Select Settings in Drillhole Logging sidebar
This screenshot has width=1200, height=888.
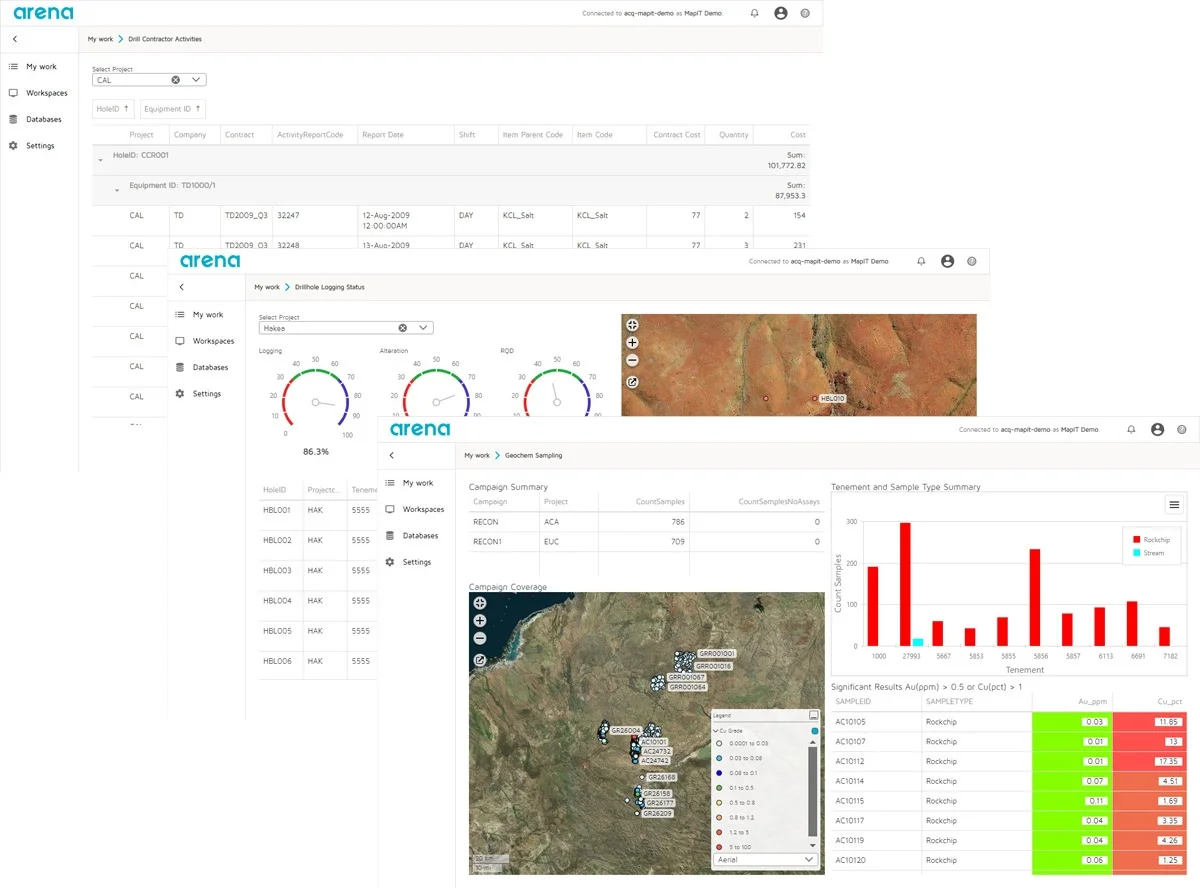click(198, 394)
